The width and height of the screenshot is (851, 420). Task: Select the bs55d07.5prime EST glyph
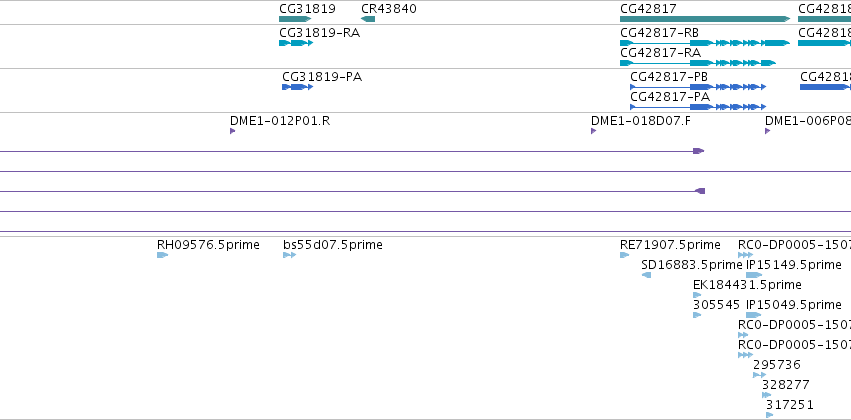tap(289, 255)
